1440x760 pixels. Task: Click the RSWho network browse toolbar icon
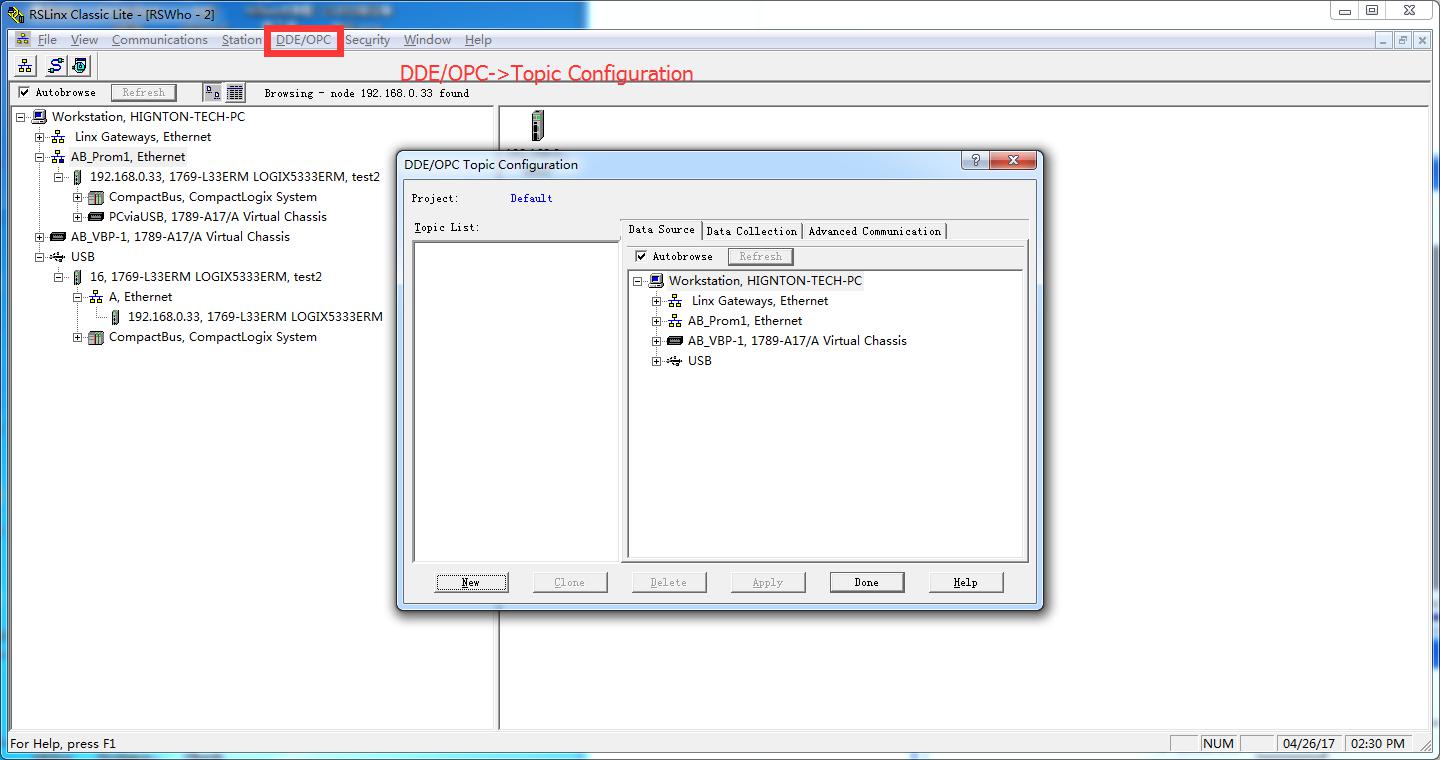pyautogui.click(x=25, y=66)
